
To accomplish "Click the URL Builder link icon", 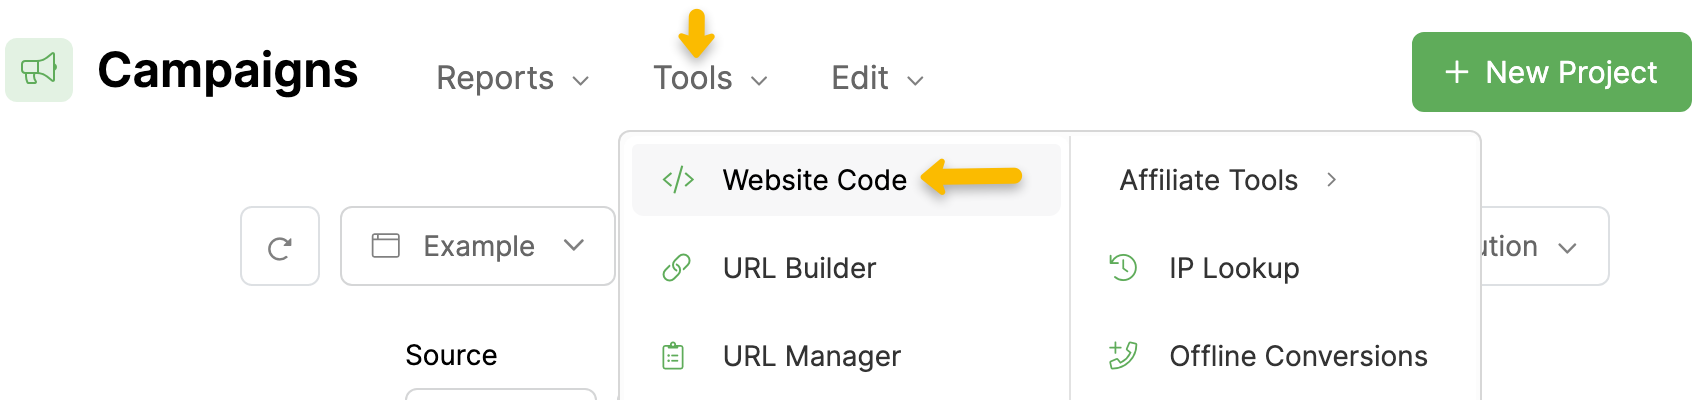I will coord(677,268).
